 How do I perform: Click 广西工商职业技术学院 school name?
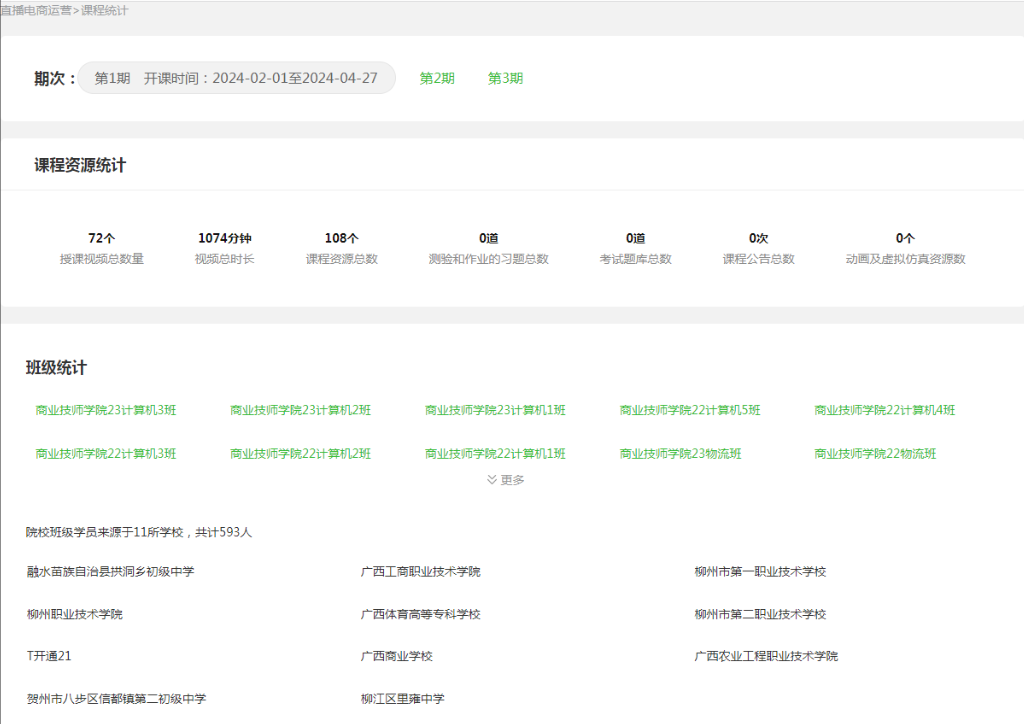click(420, 572)
